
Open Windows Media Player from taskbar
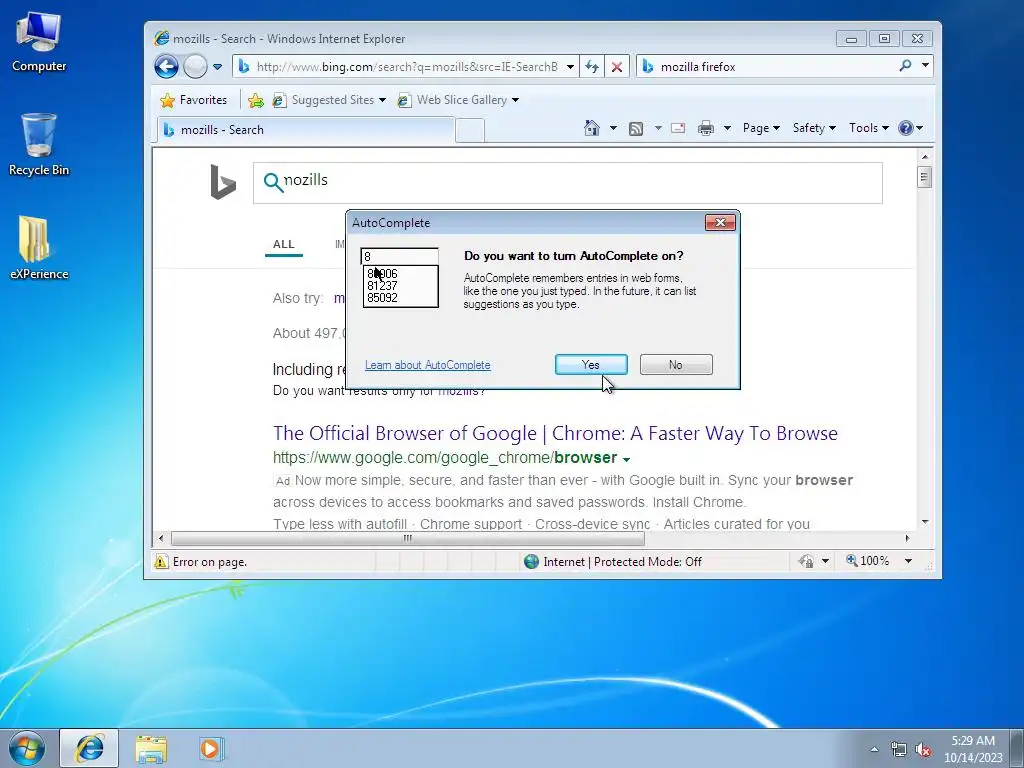[x=211, y=748]
